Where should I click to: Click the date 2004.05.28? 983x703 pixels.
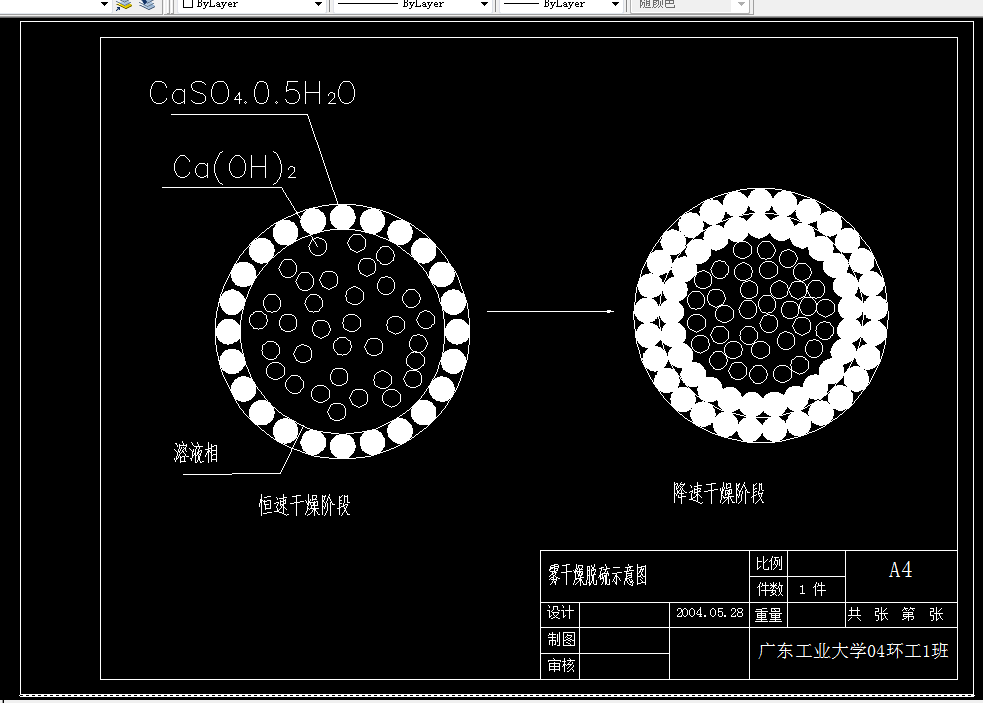[x=710, y=613]
